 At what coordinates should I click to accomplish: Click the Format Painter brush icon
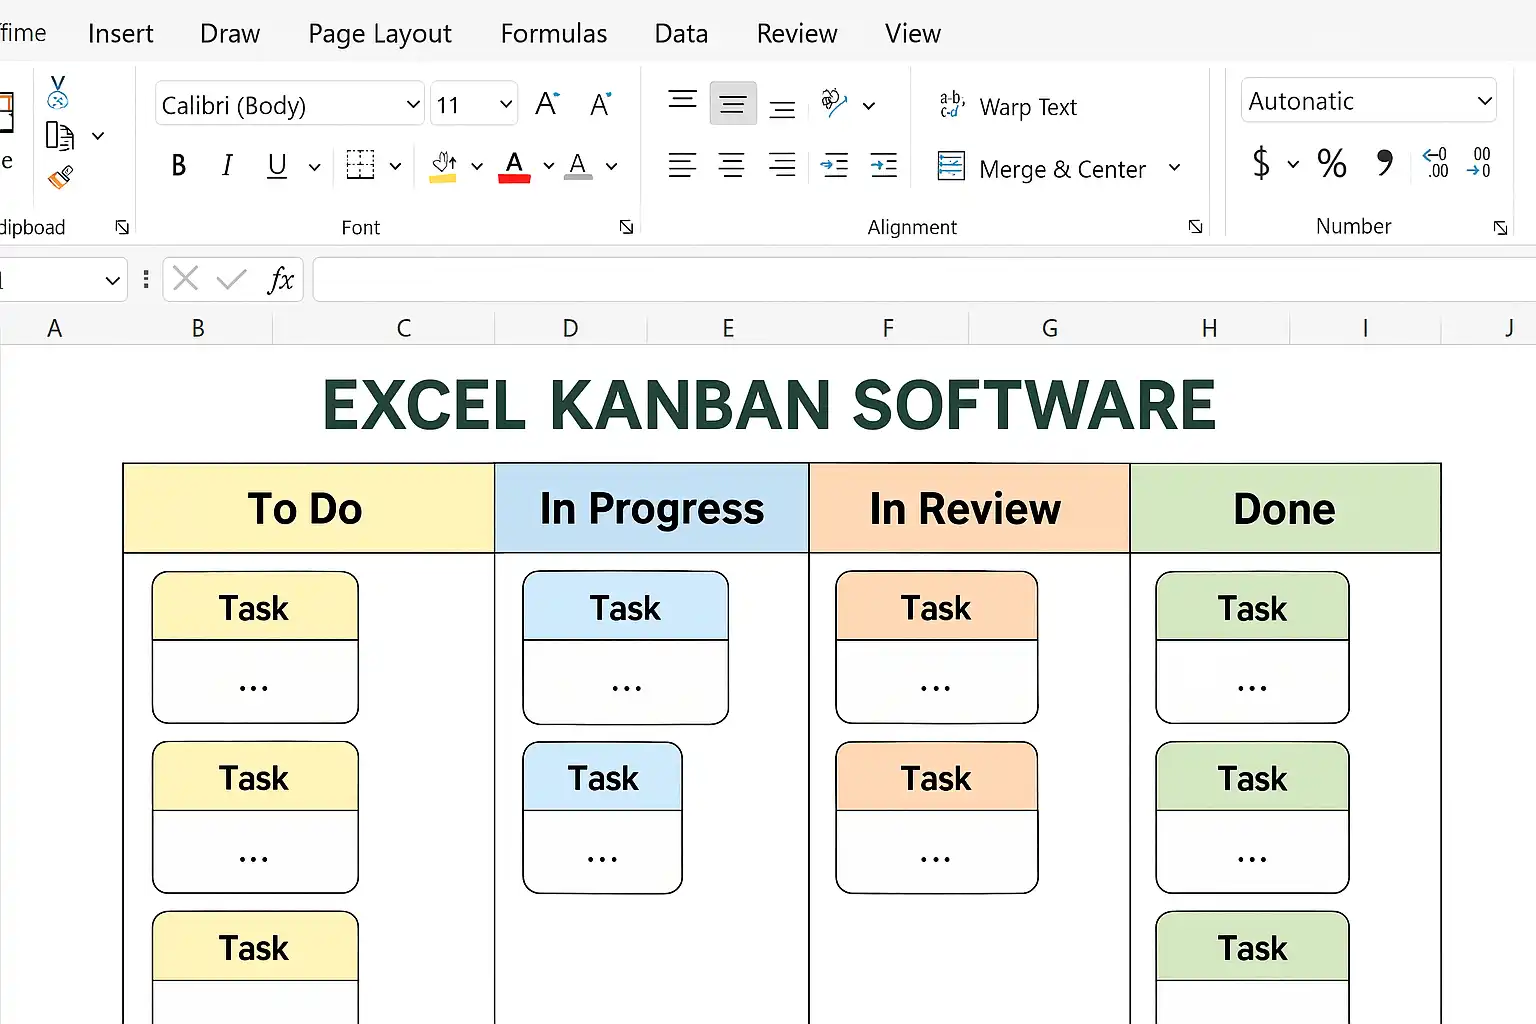60,178
